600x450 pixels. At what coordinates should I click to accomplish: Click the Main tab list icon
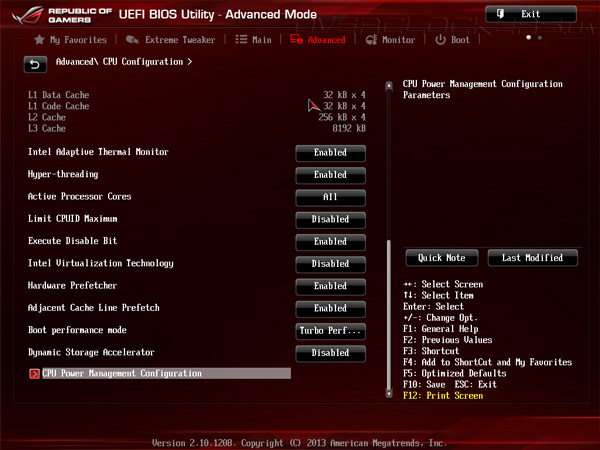click(x=241, y=39)
